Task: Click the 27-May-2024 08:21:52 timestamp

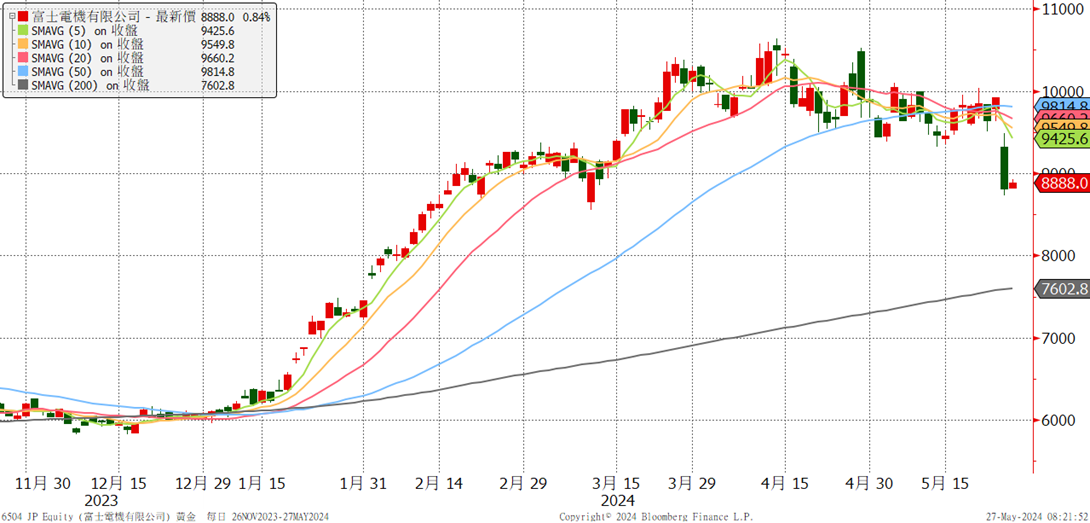Action: (1037, 517)
